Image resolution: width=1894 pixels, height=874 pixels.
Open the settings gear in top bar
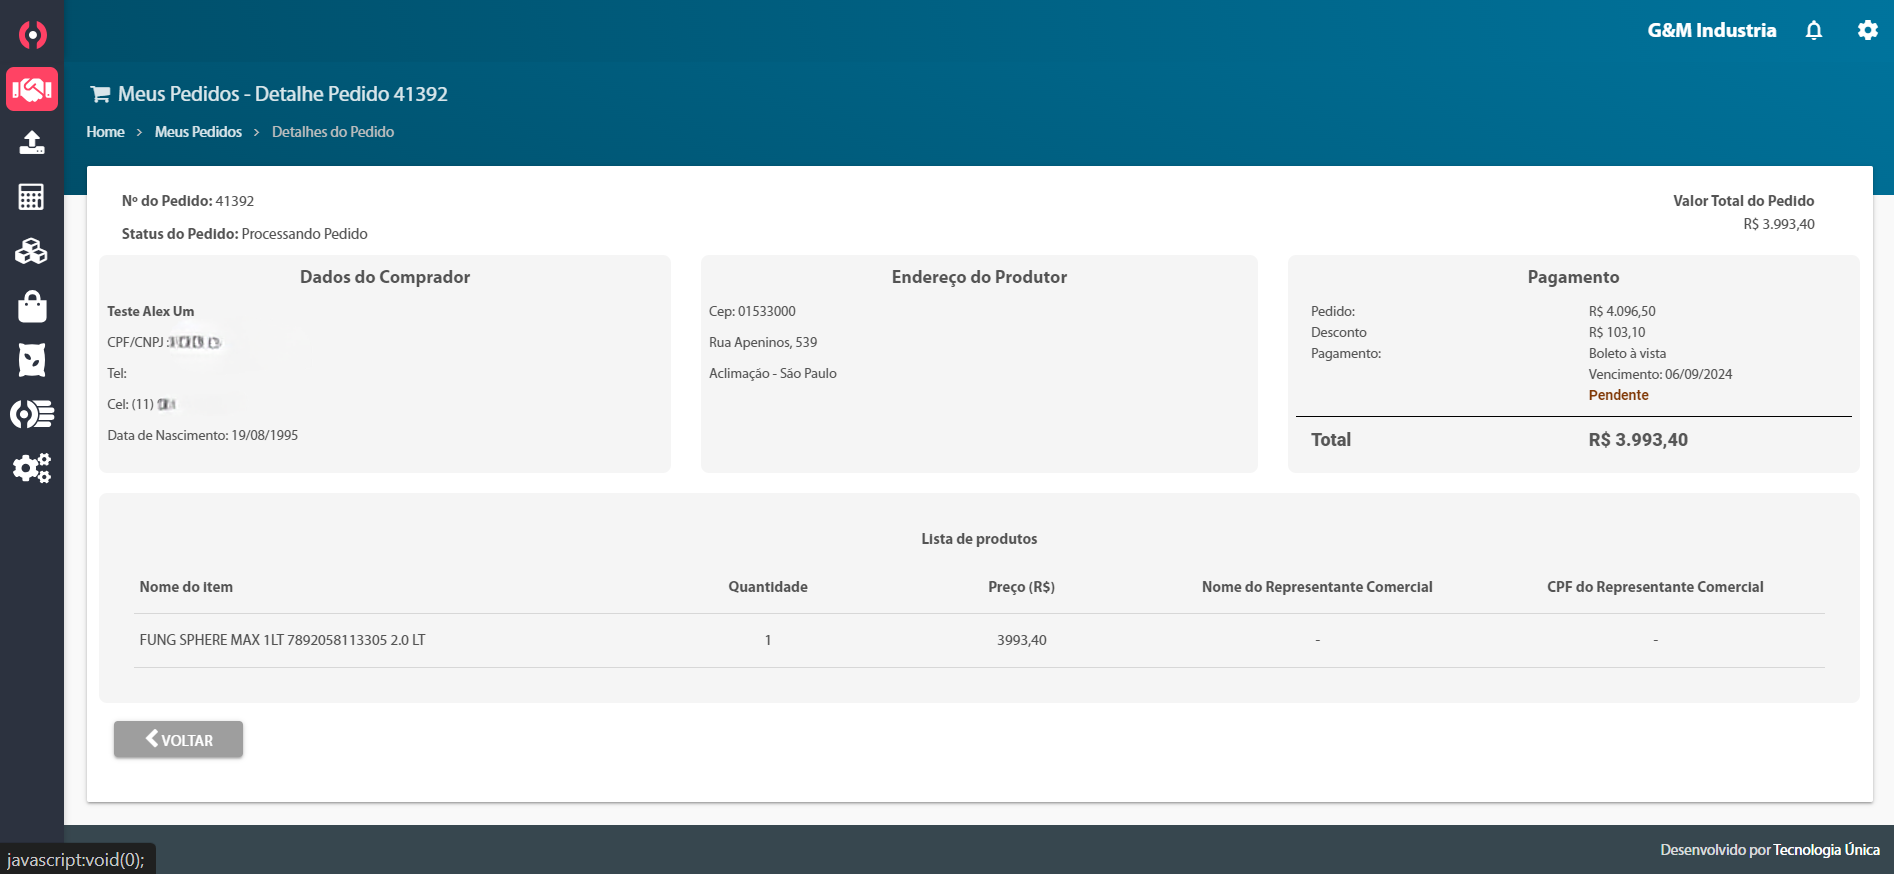coord(1867,31)
